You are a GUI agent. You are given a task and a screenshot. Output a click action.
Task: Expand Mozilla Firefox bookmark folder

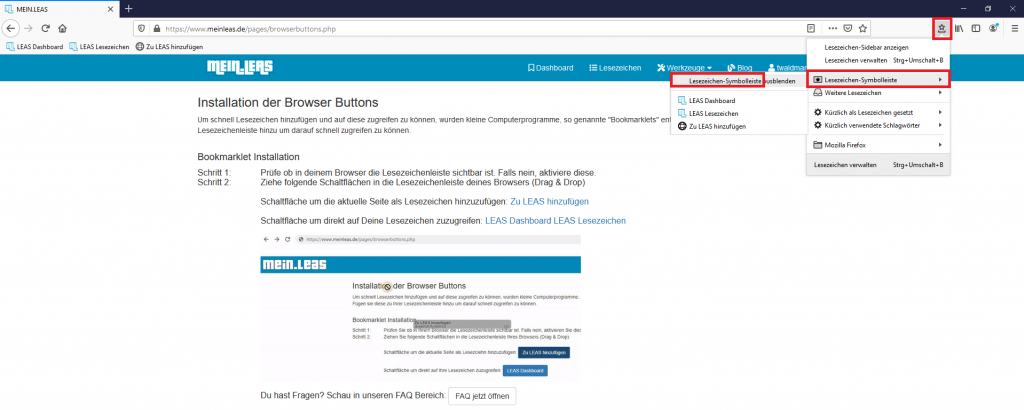(877, 145)
